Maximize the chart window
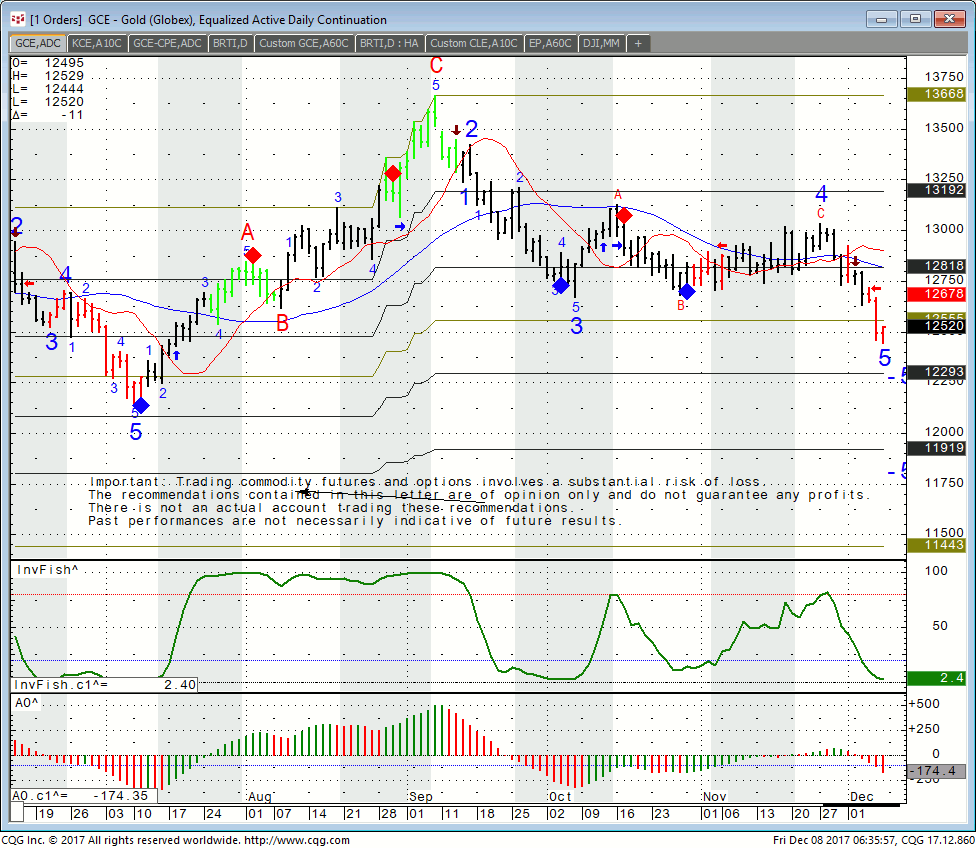The image size is (976, 848). point(914,18)
